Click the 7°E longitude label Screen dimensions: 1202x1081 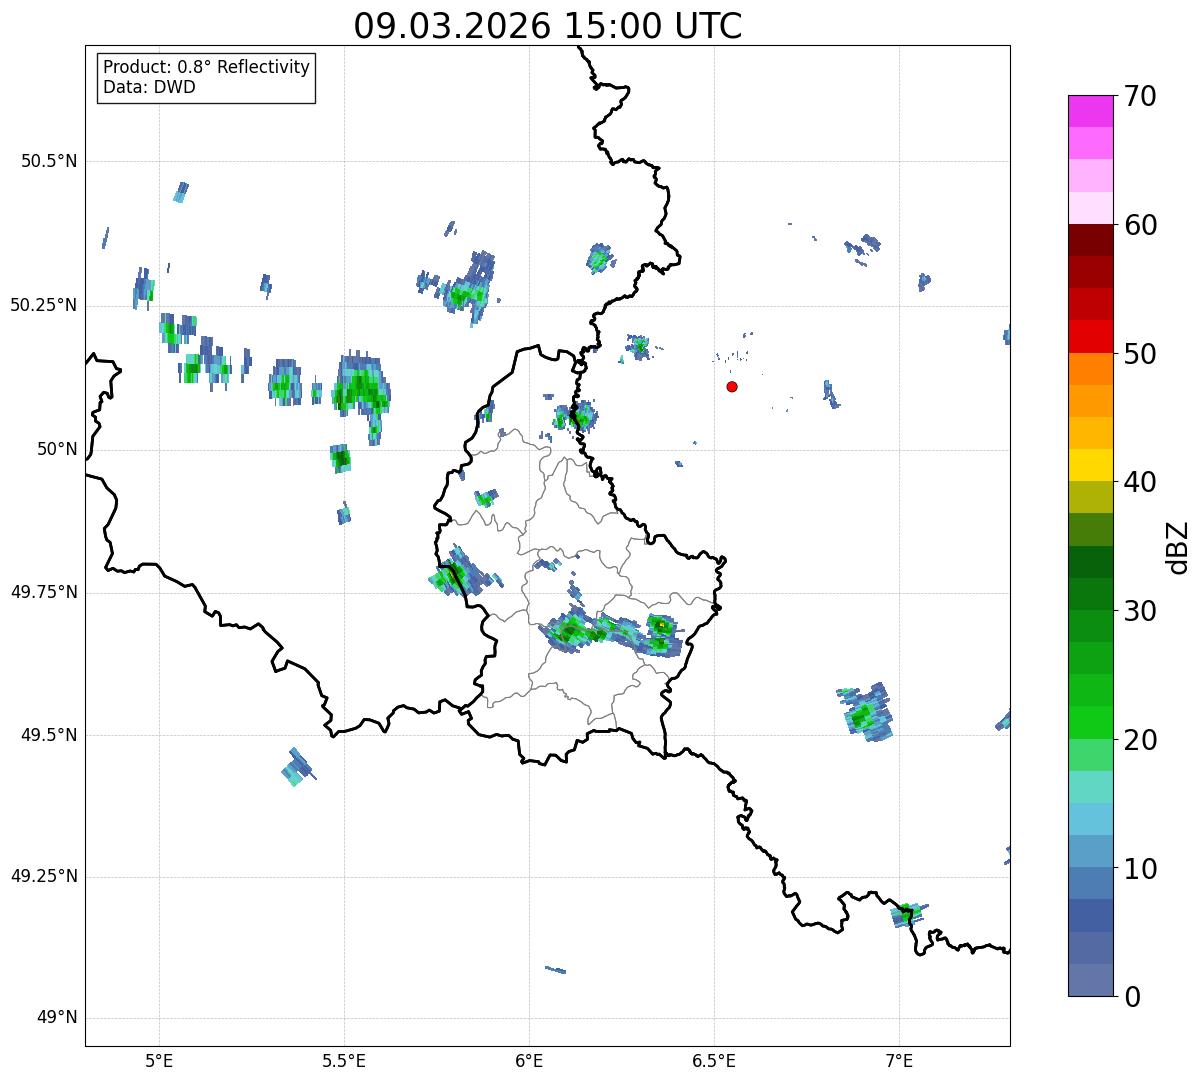pyautogui.click(x=899, y=1060)
